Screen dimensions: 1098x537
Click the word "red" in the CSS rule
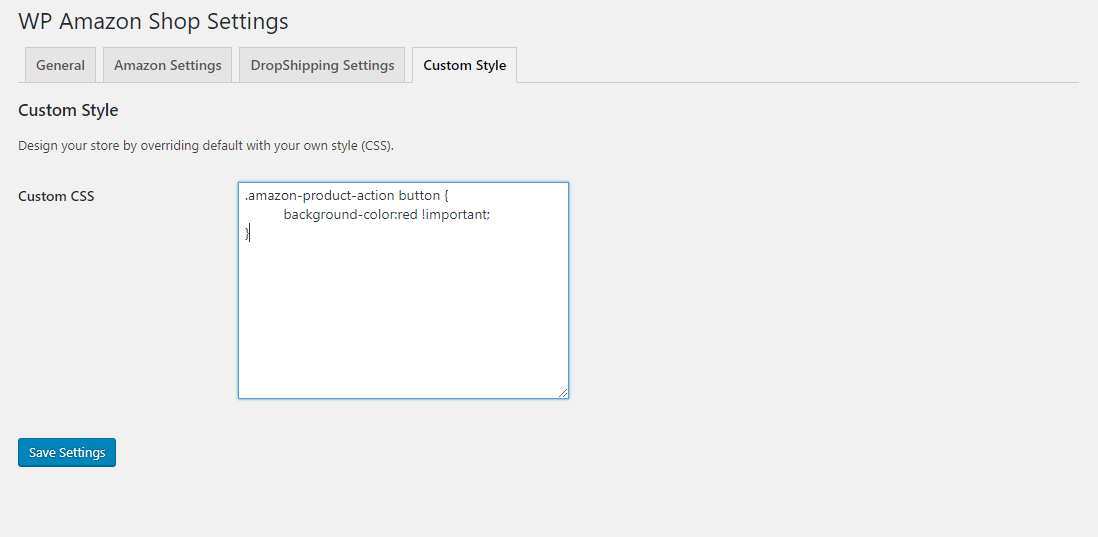[407, 215]
